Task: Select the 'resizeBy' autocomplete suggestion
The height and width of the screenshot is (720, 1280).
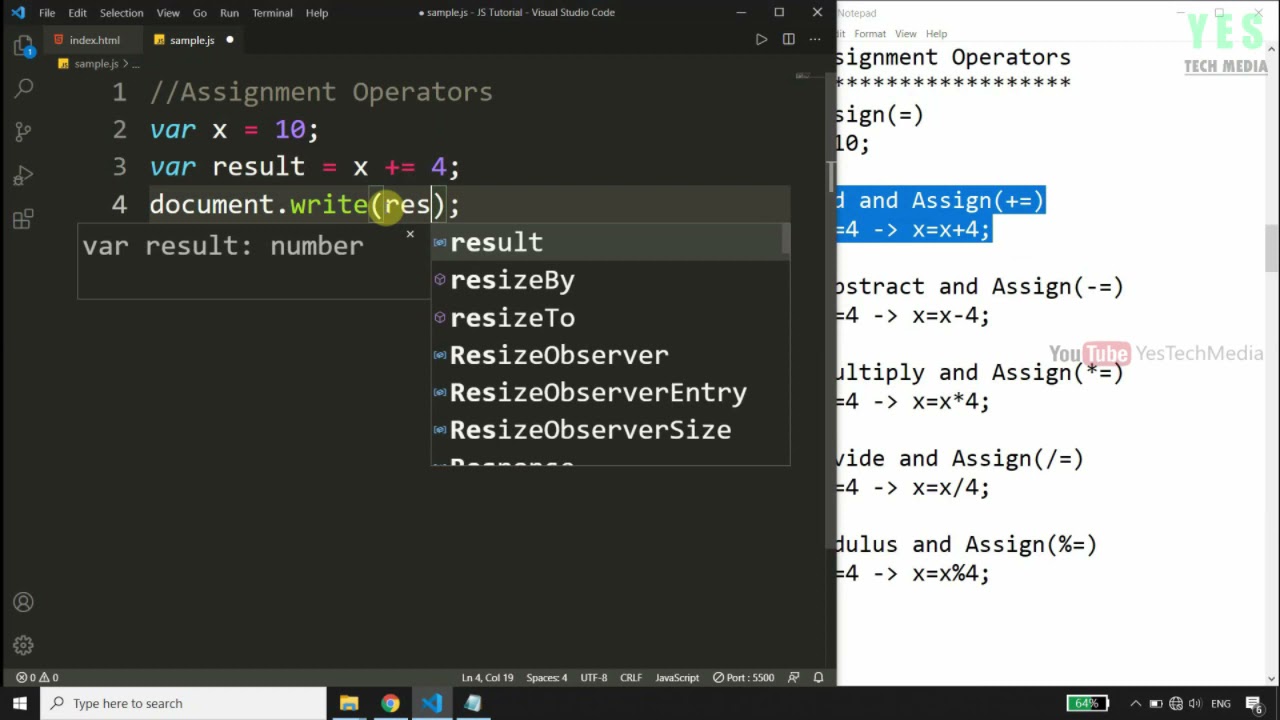Action: tap(610, 280)
